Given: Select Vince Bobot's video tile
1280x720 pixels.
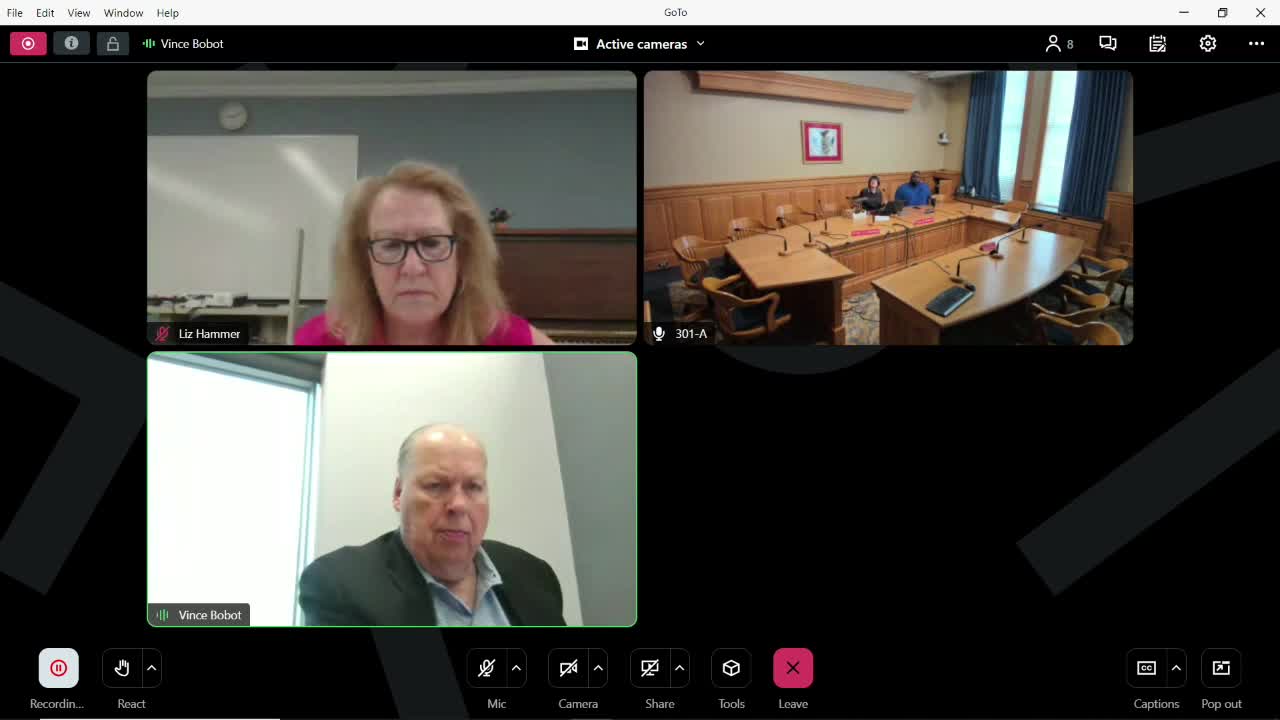Looking at the screenshot, I should [392, 489].
